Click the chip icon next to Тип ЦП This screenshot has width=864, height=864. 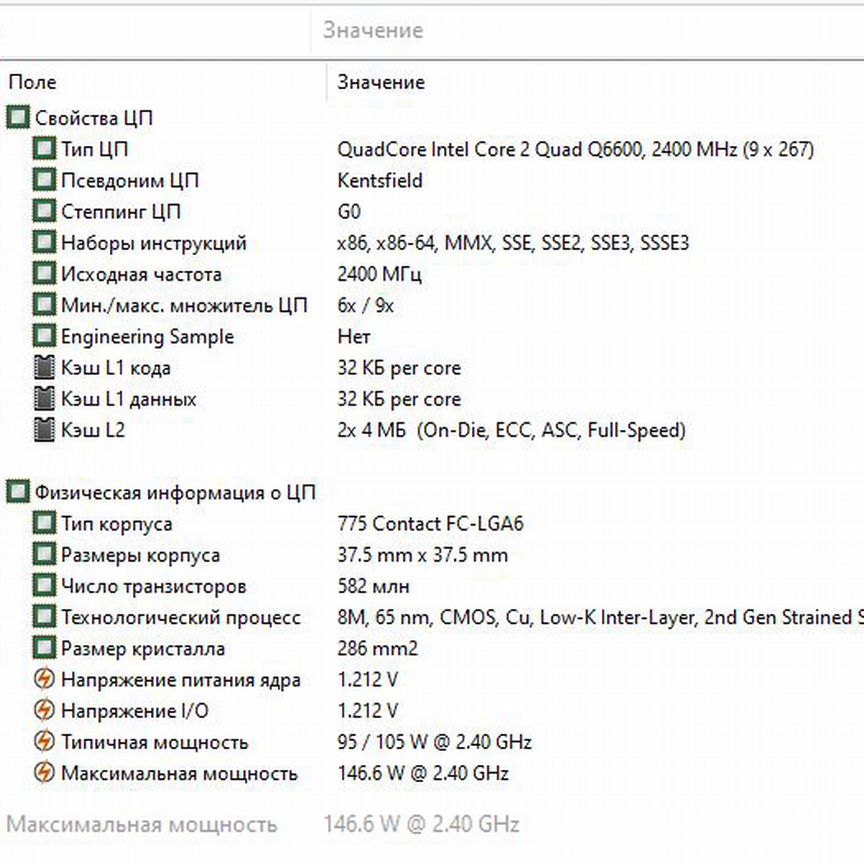tap(44, 150)
